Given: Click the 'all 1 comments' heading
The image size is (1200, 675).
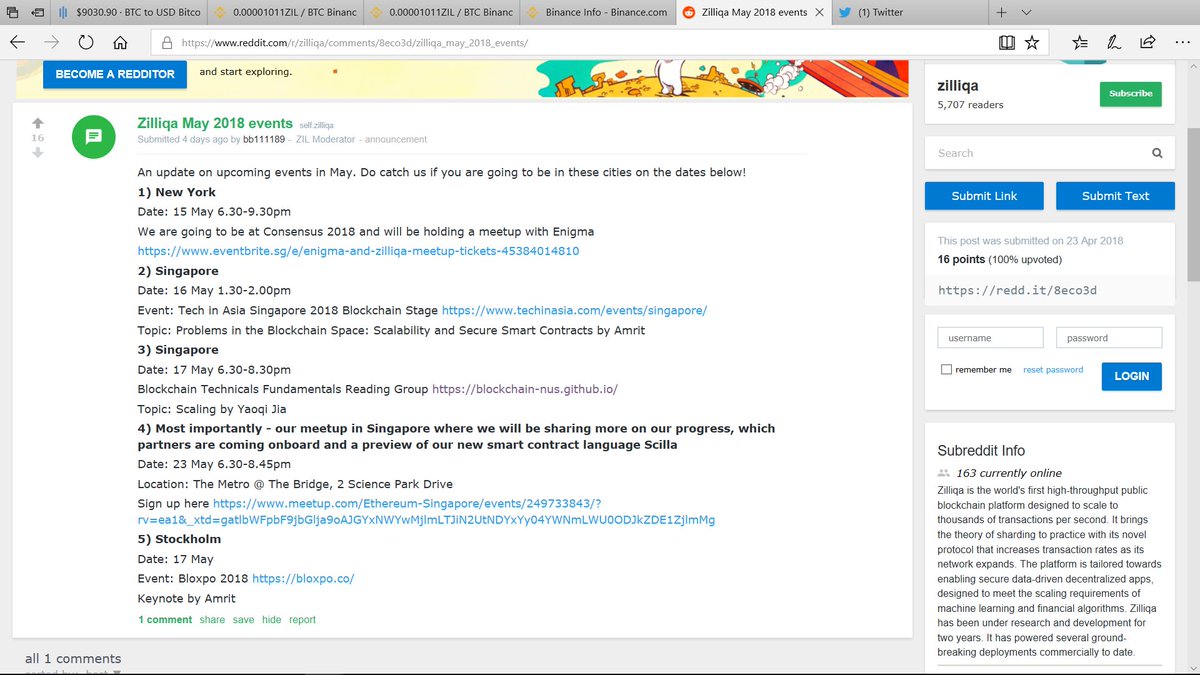Looking at the screenshot, I should click(73, 659).
